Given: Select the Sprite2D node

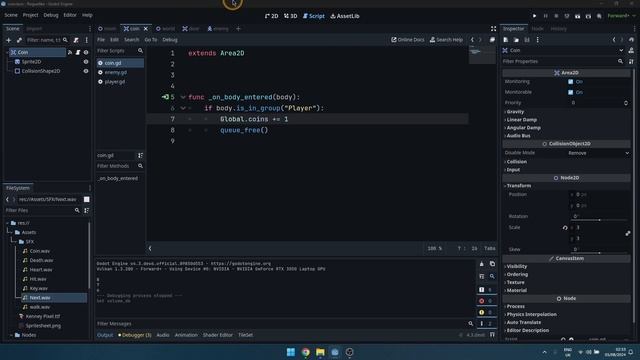Looking at the screenshot, I should (31, 62).
